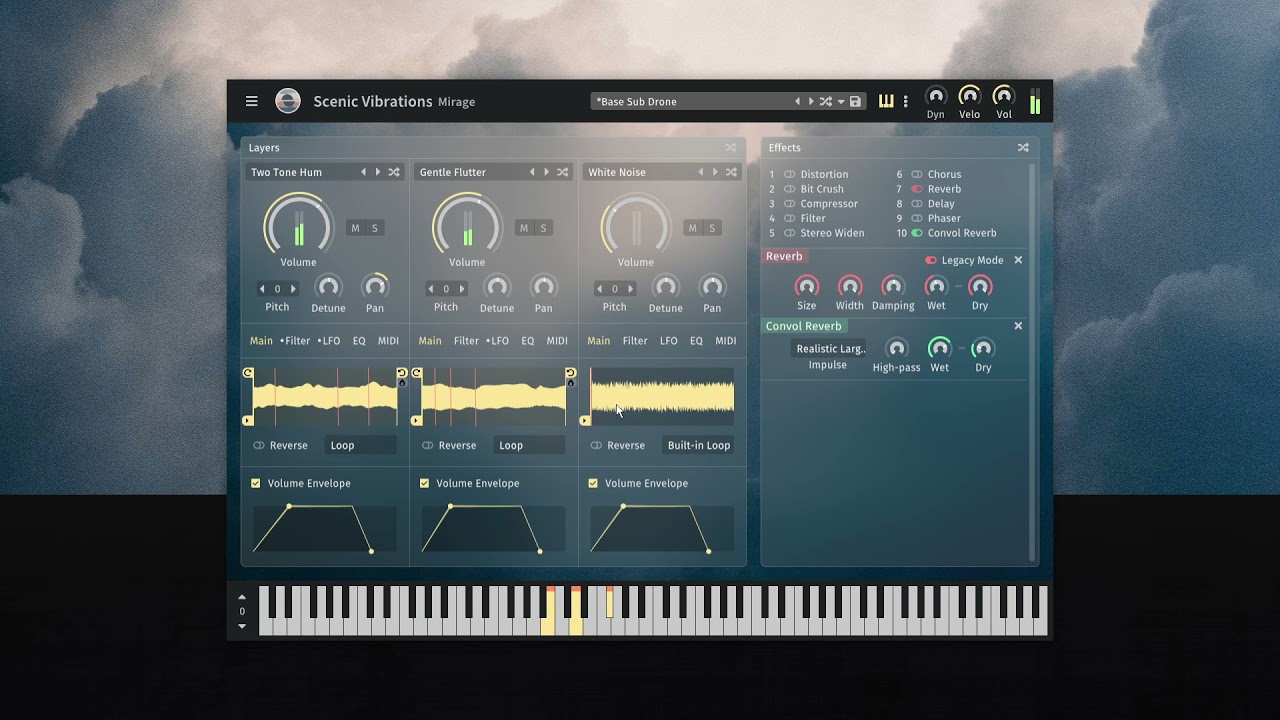Go to next preset with right arrow

[x=811, y=101]
